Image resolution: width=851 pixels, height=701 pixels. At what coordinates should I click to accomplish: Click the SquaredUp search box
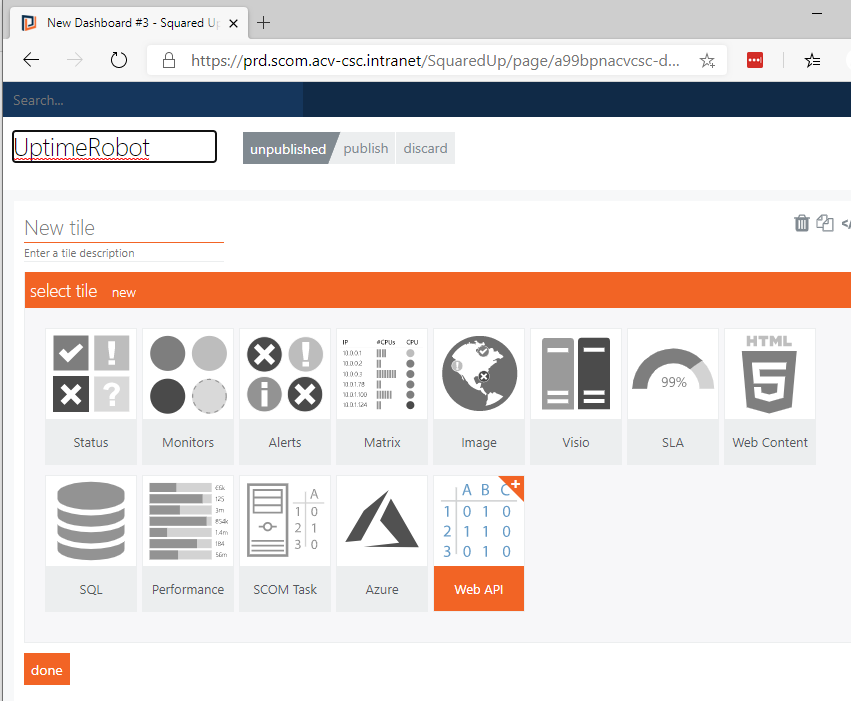[153, 100]
